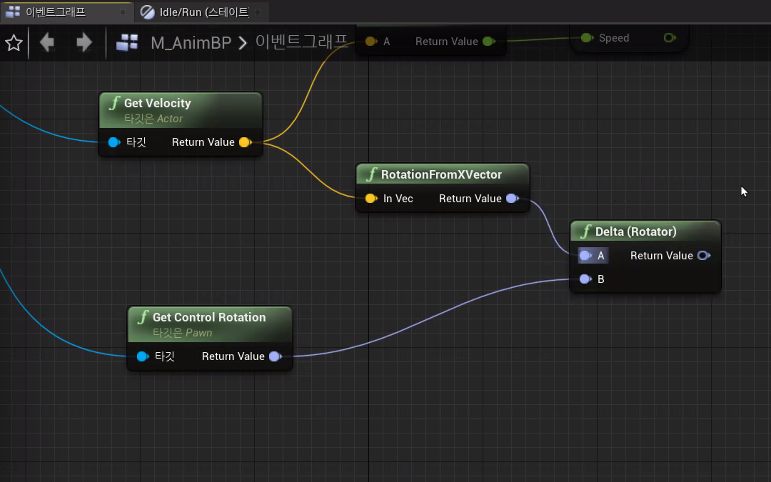Click the 타깃 input pin on Get Velocity
Viewport: 771px width, 482px height.
click(x=114, y=142)
